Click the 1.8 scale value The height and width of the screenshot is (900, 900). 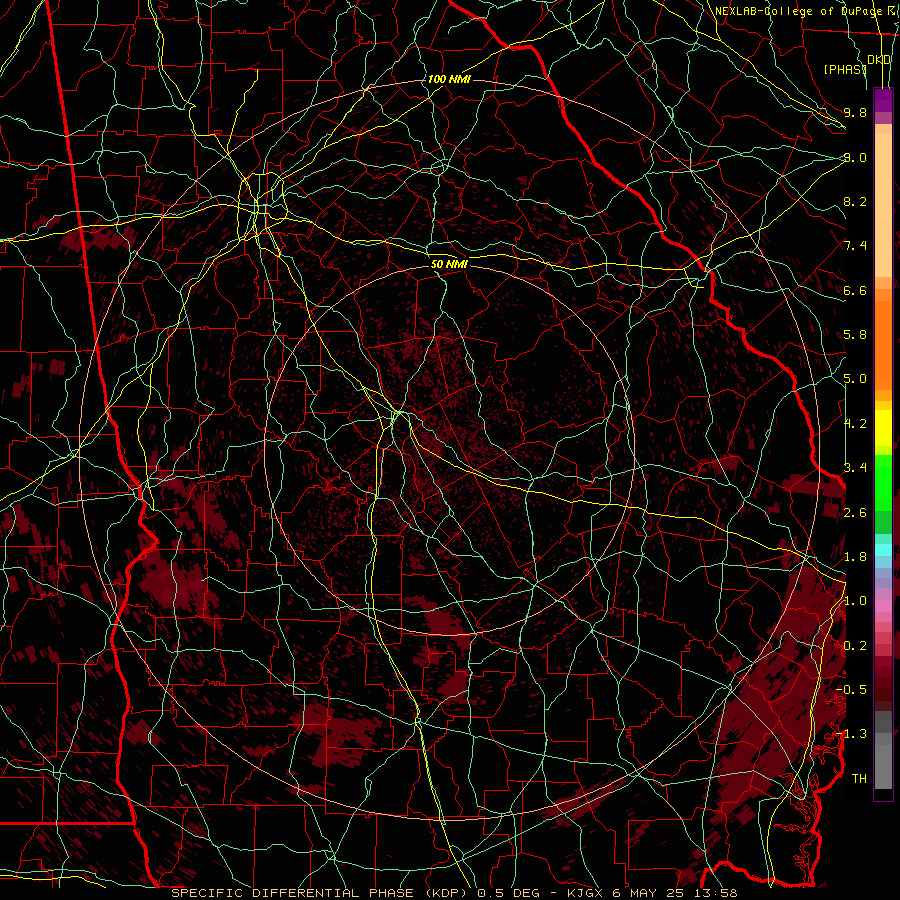coord(855,557)
